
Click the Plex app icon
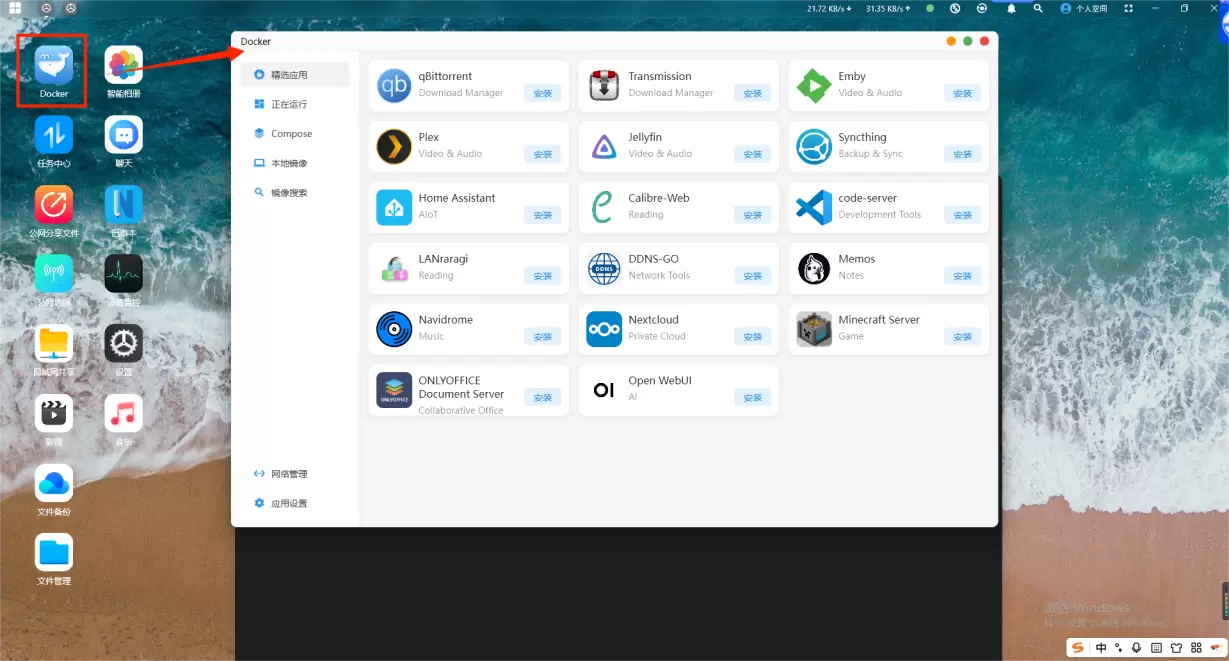pos(394,147)
